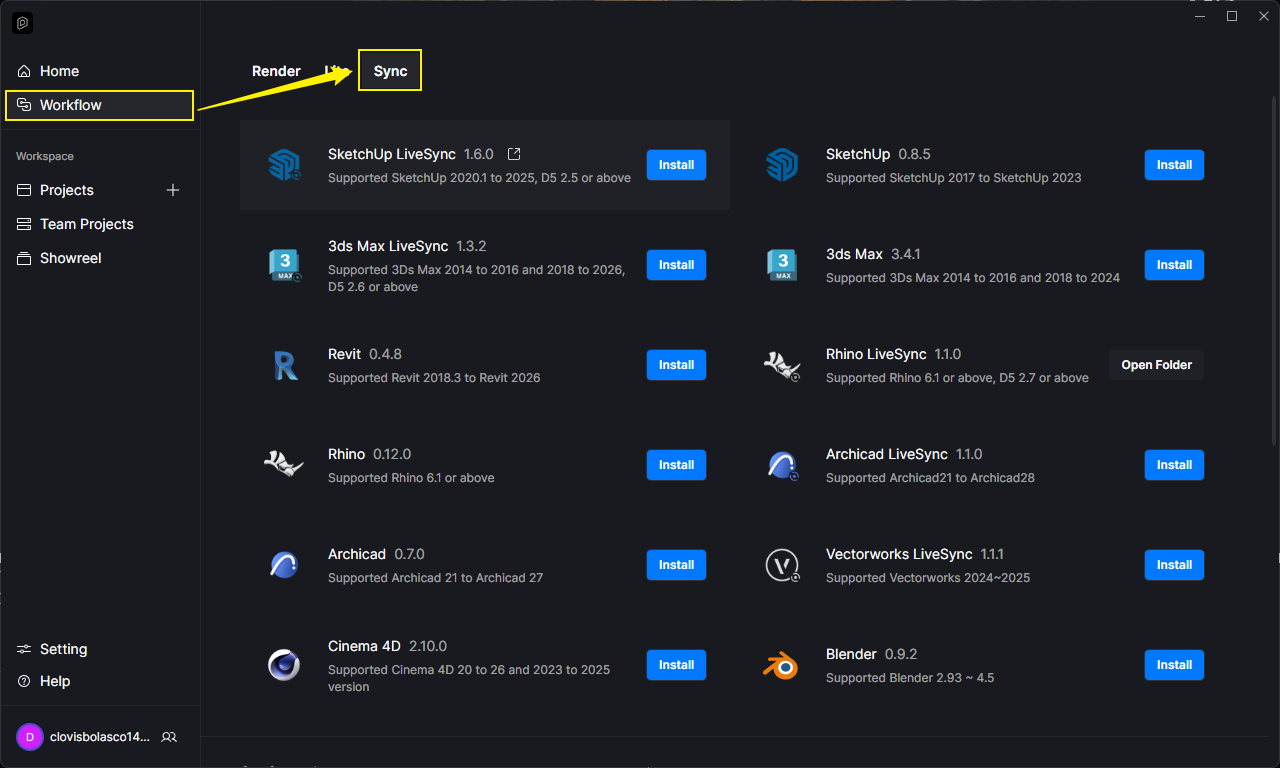Install 3ds Max LiveSync 1.3.2

coord(676,265)
